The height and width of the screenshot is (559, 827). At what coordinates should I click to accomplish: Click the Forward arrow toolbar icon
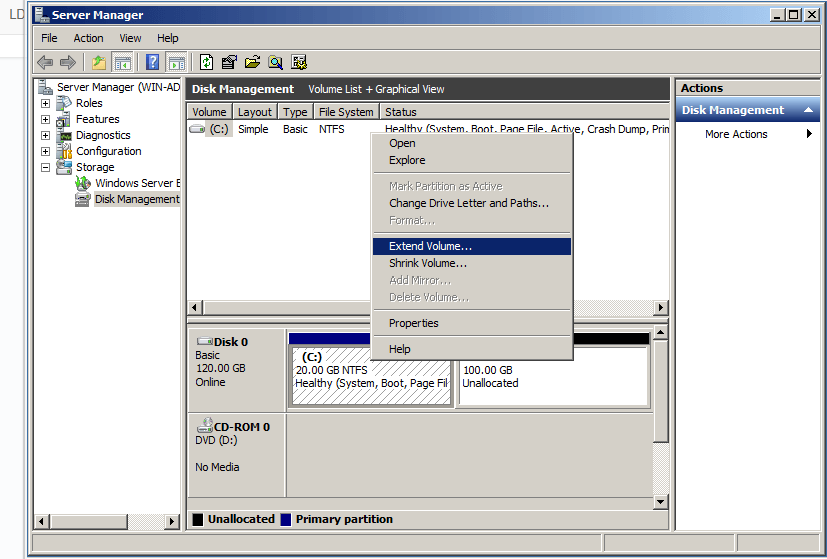[x=68, y=63]
